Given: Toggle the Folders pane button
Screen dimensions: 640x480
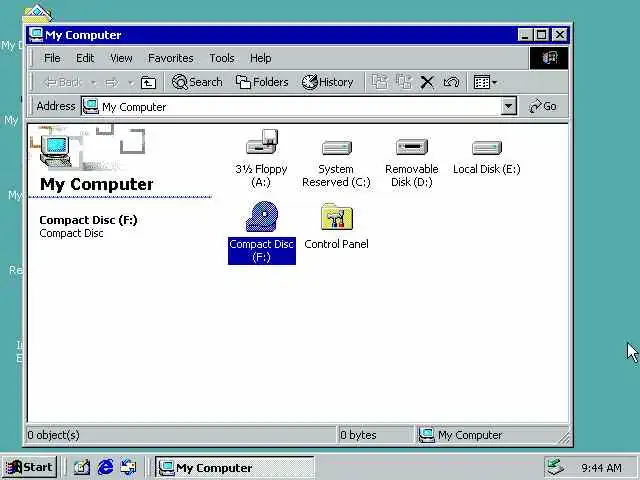Looking at the screenshot, I should [x=262, y=82].
